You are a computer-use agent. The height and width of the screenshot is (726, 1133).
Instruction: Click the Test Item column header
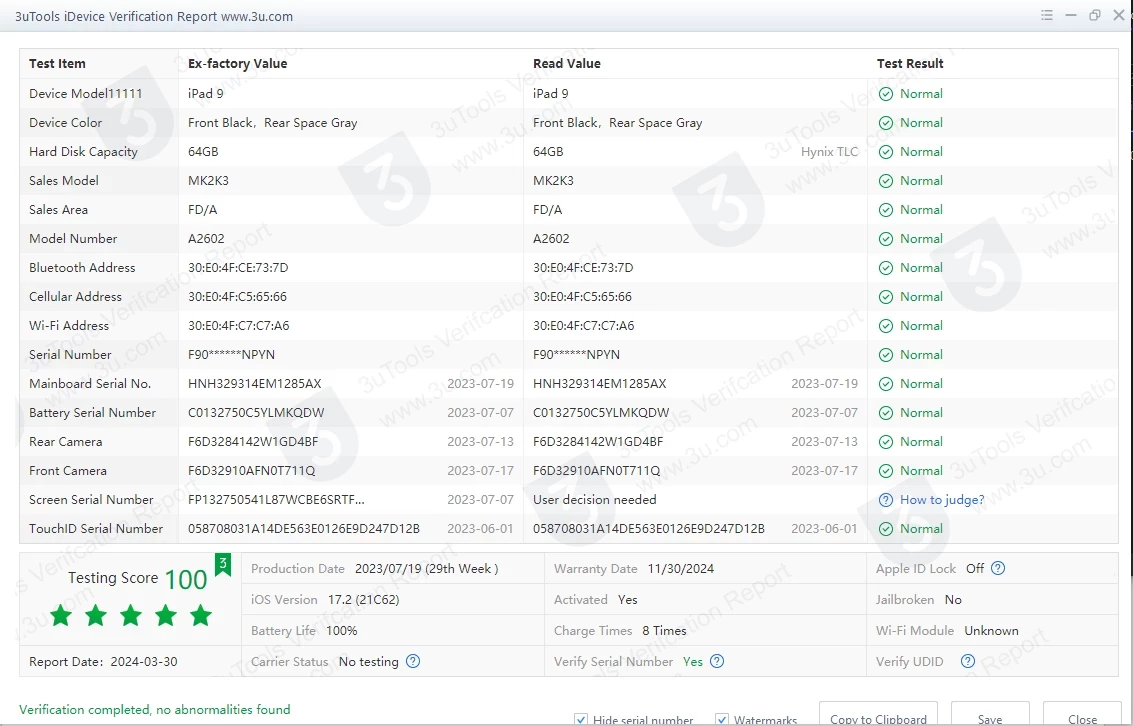click(57, 64)
